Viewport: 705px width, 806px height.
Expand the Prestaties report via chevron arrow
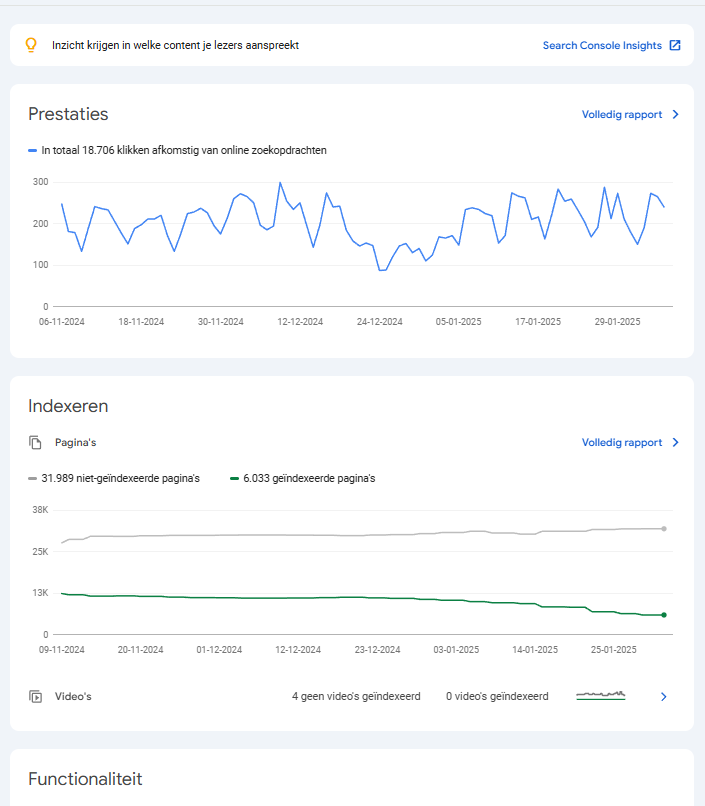pyautogui.click(x=675, y=115)
